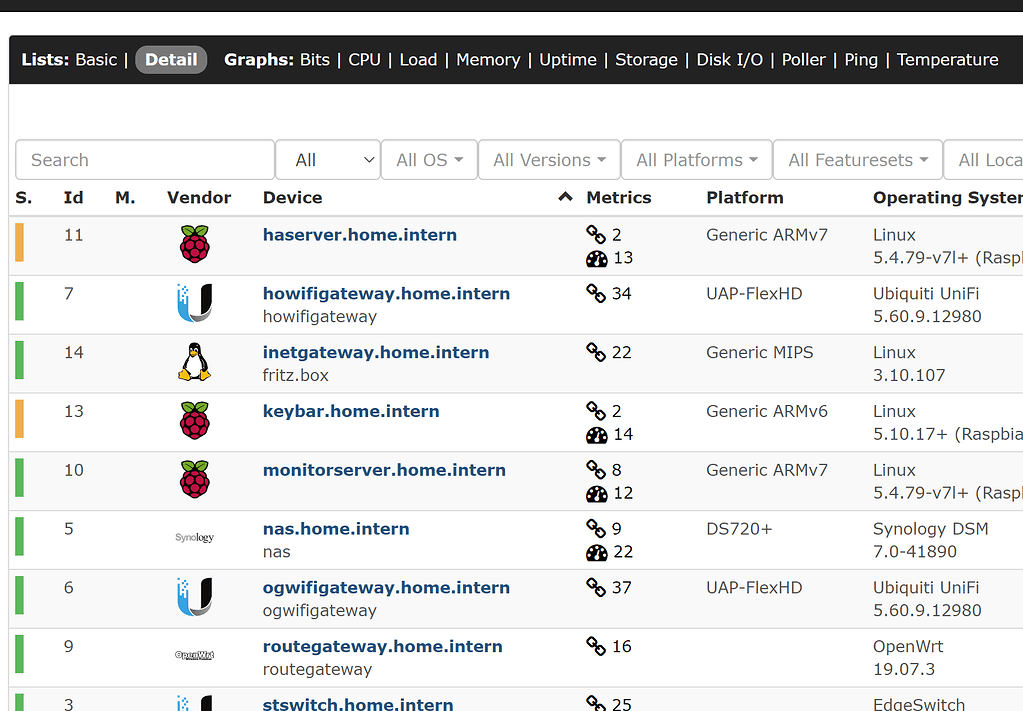Expand the All Platforms dropdown

point(696,159)
